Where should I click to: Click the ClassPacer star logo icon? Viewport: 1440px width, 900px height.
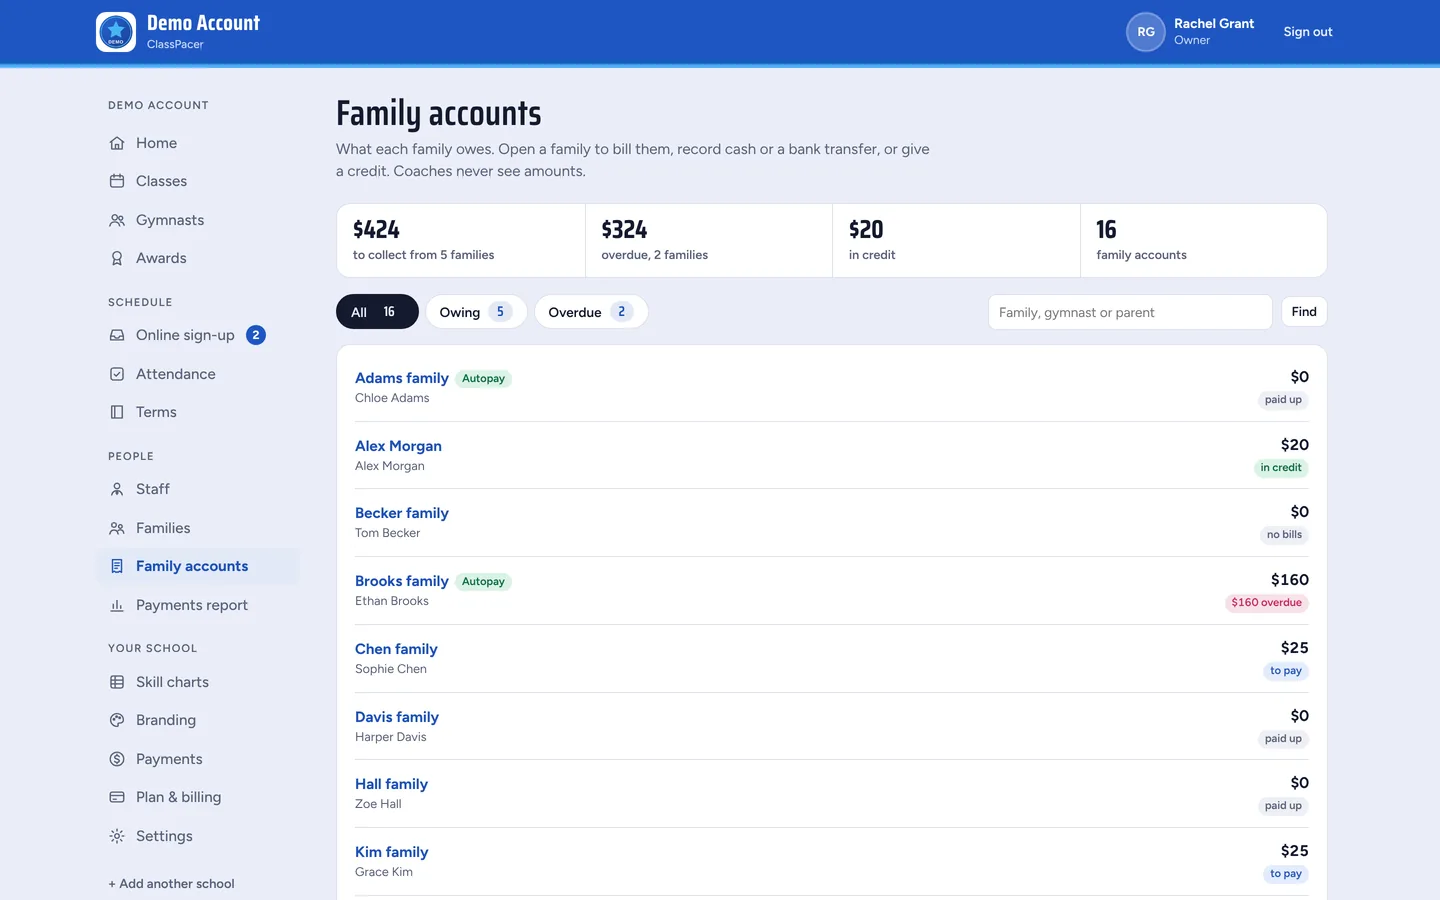[x=116, y=32]
